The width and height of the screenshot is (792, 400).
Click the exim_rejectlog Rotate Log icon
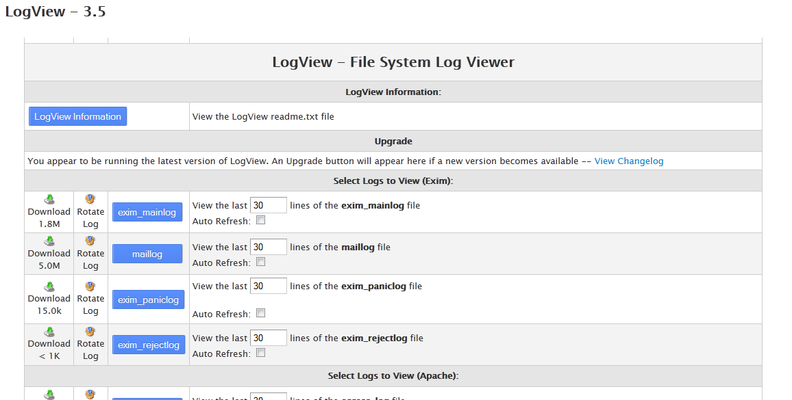coord(90,331)
